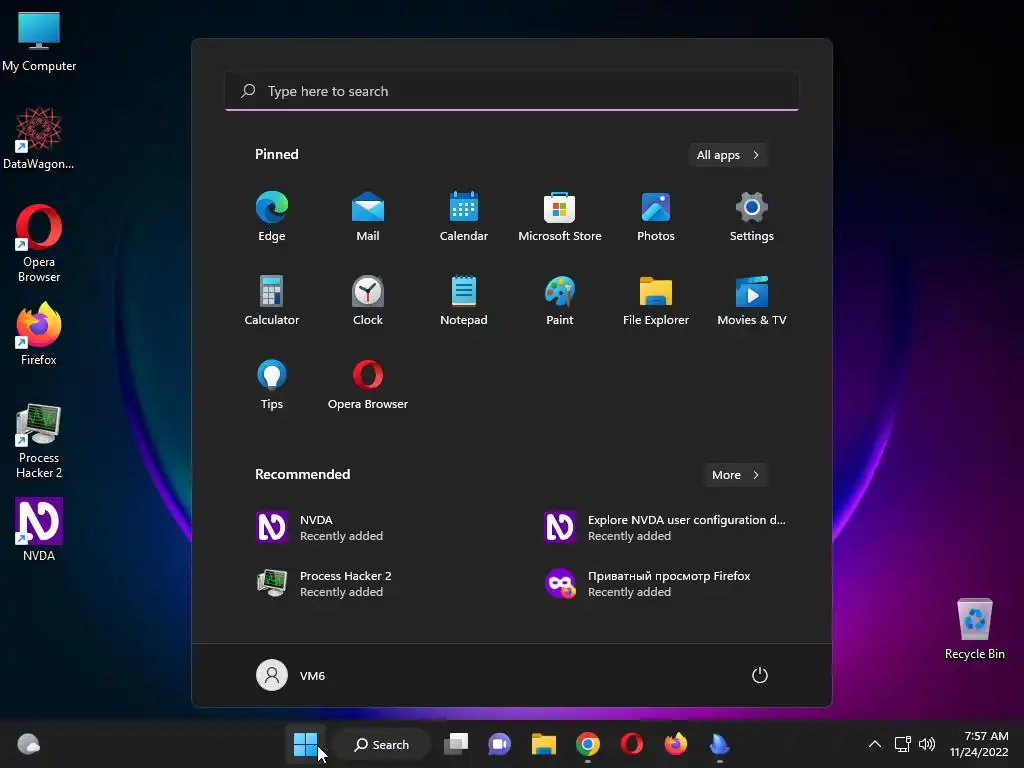
Task: Open Task View from taskbar
Action: [x=456, y=744]
